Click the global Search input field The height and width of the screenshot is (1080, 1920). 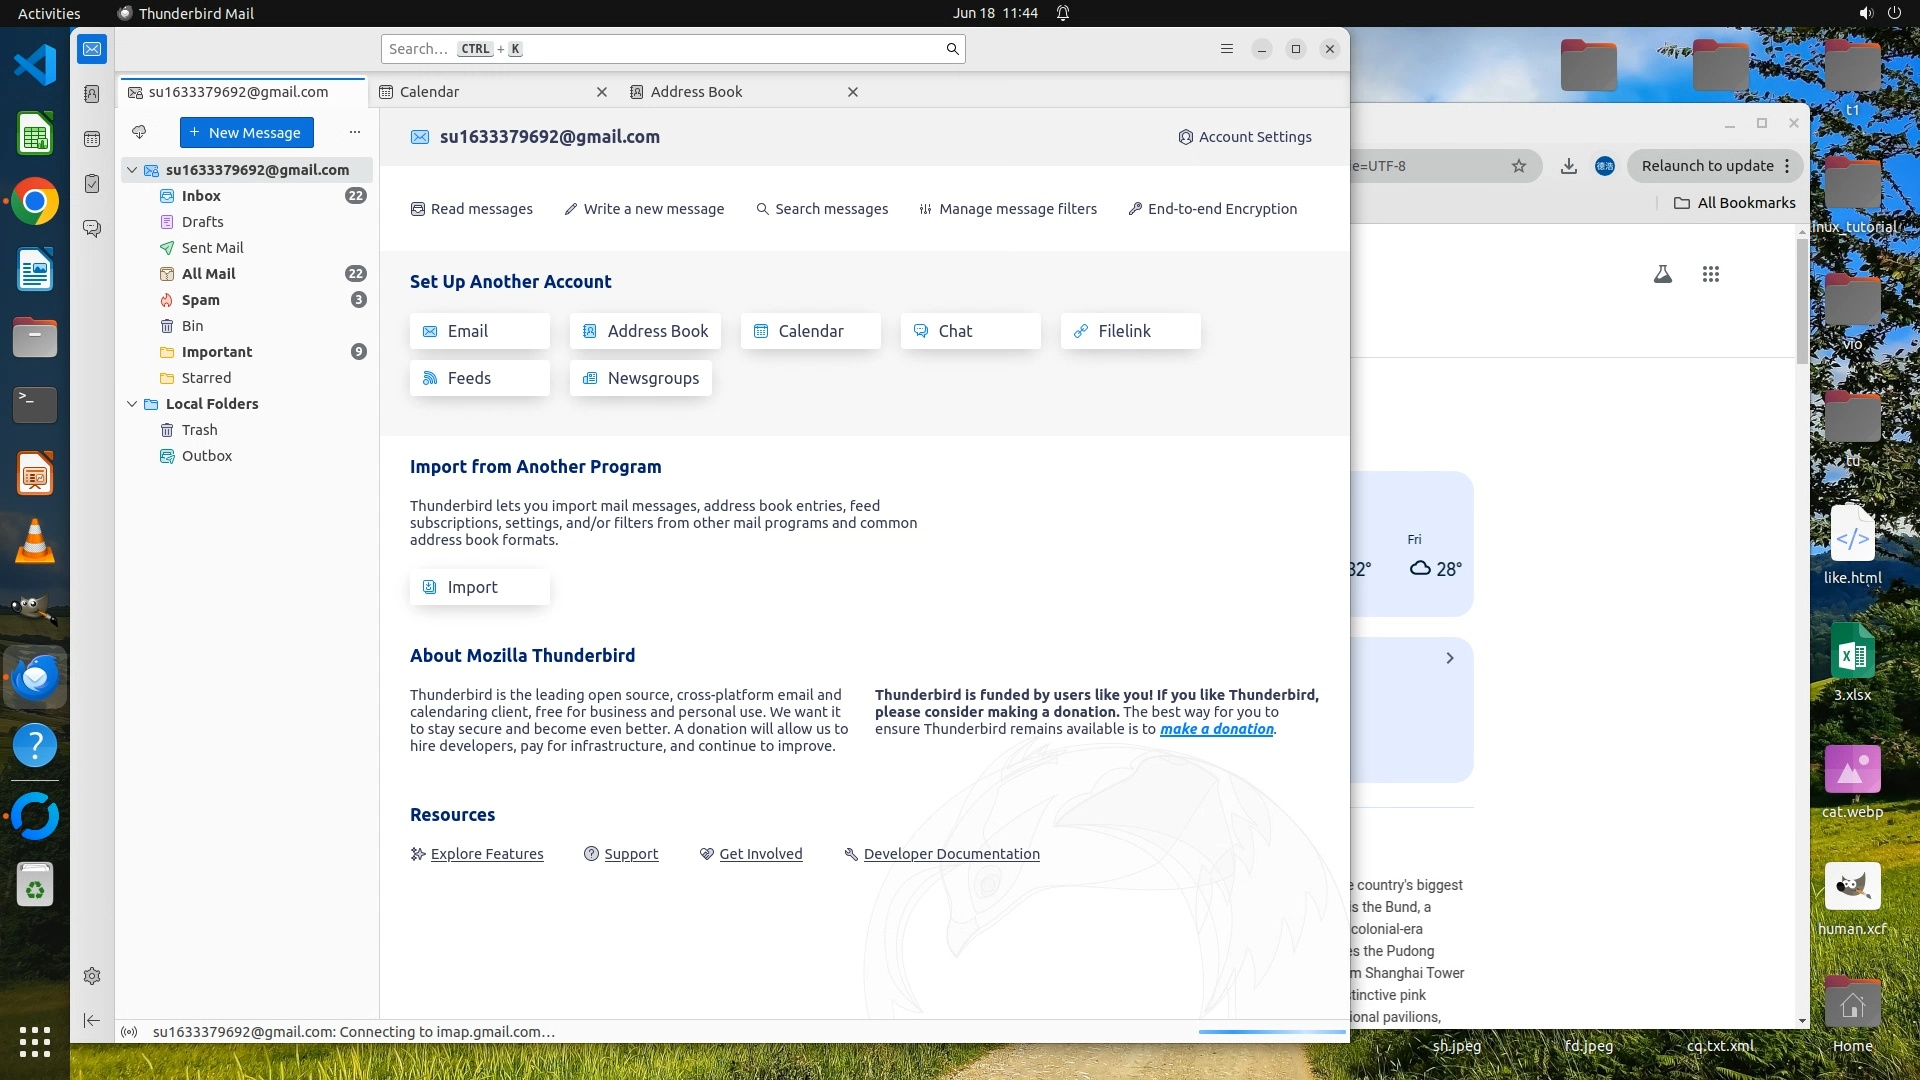660,49
